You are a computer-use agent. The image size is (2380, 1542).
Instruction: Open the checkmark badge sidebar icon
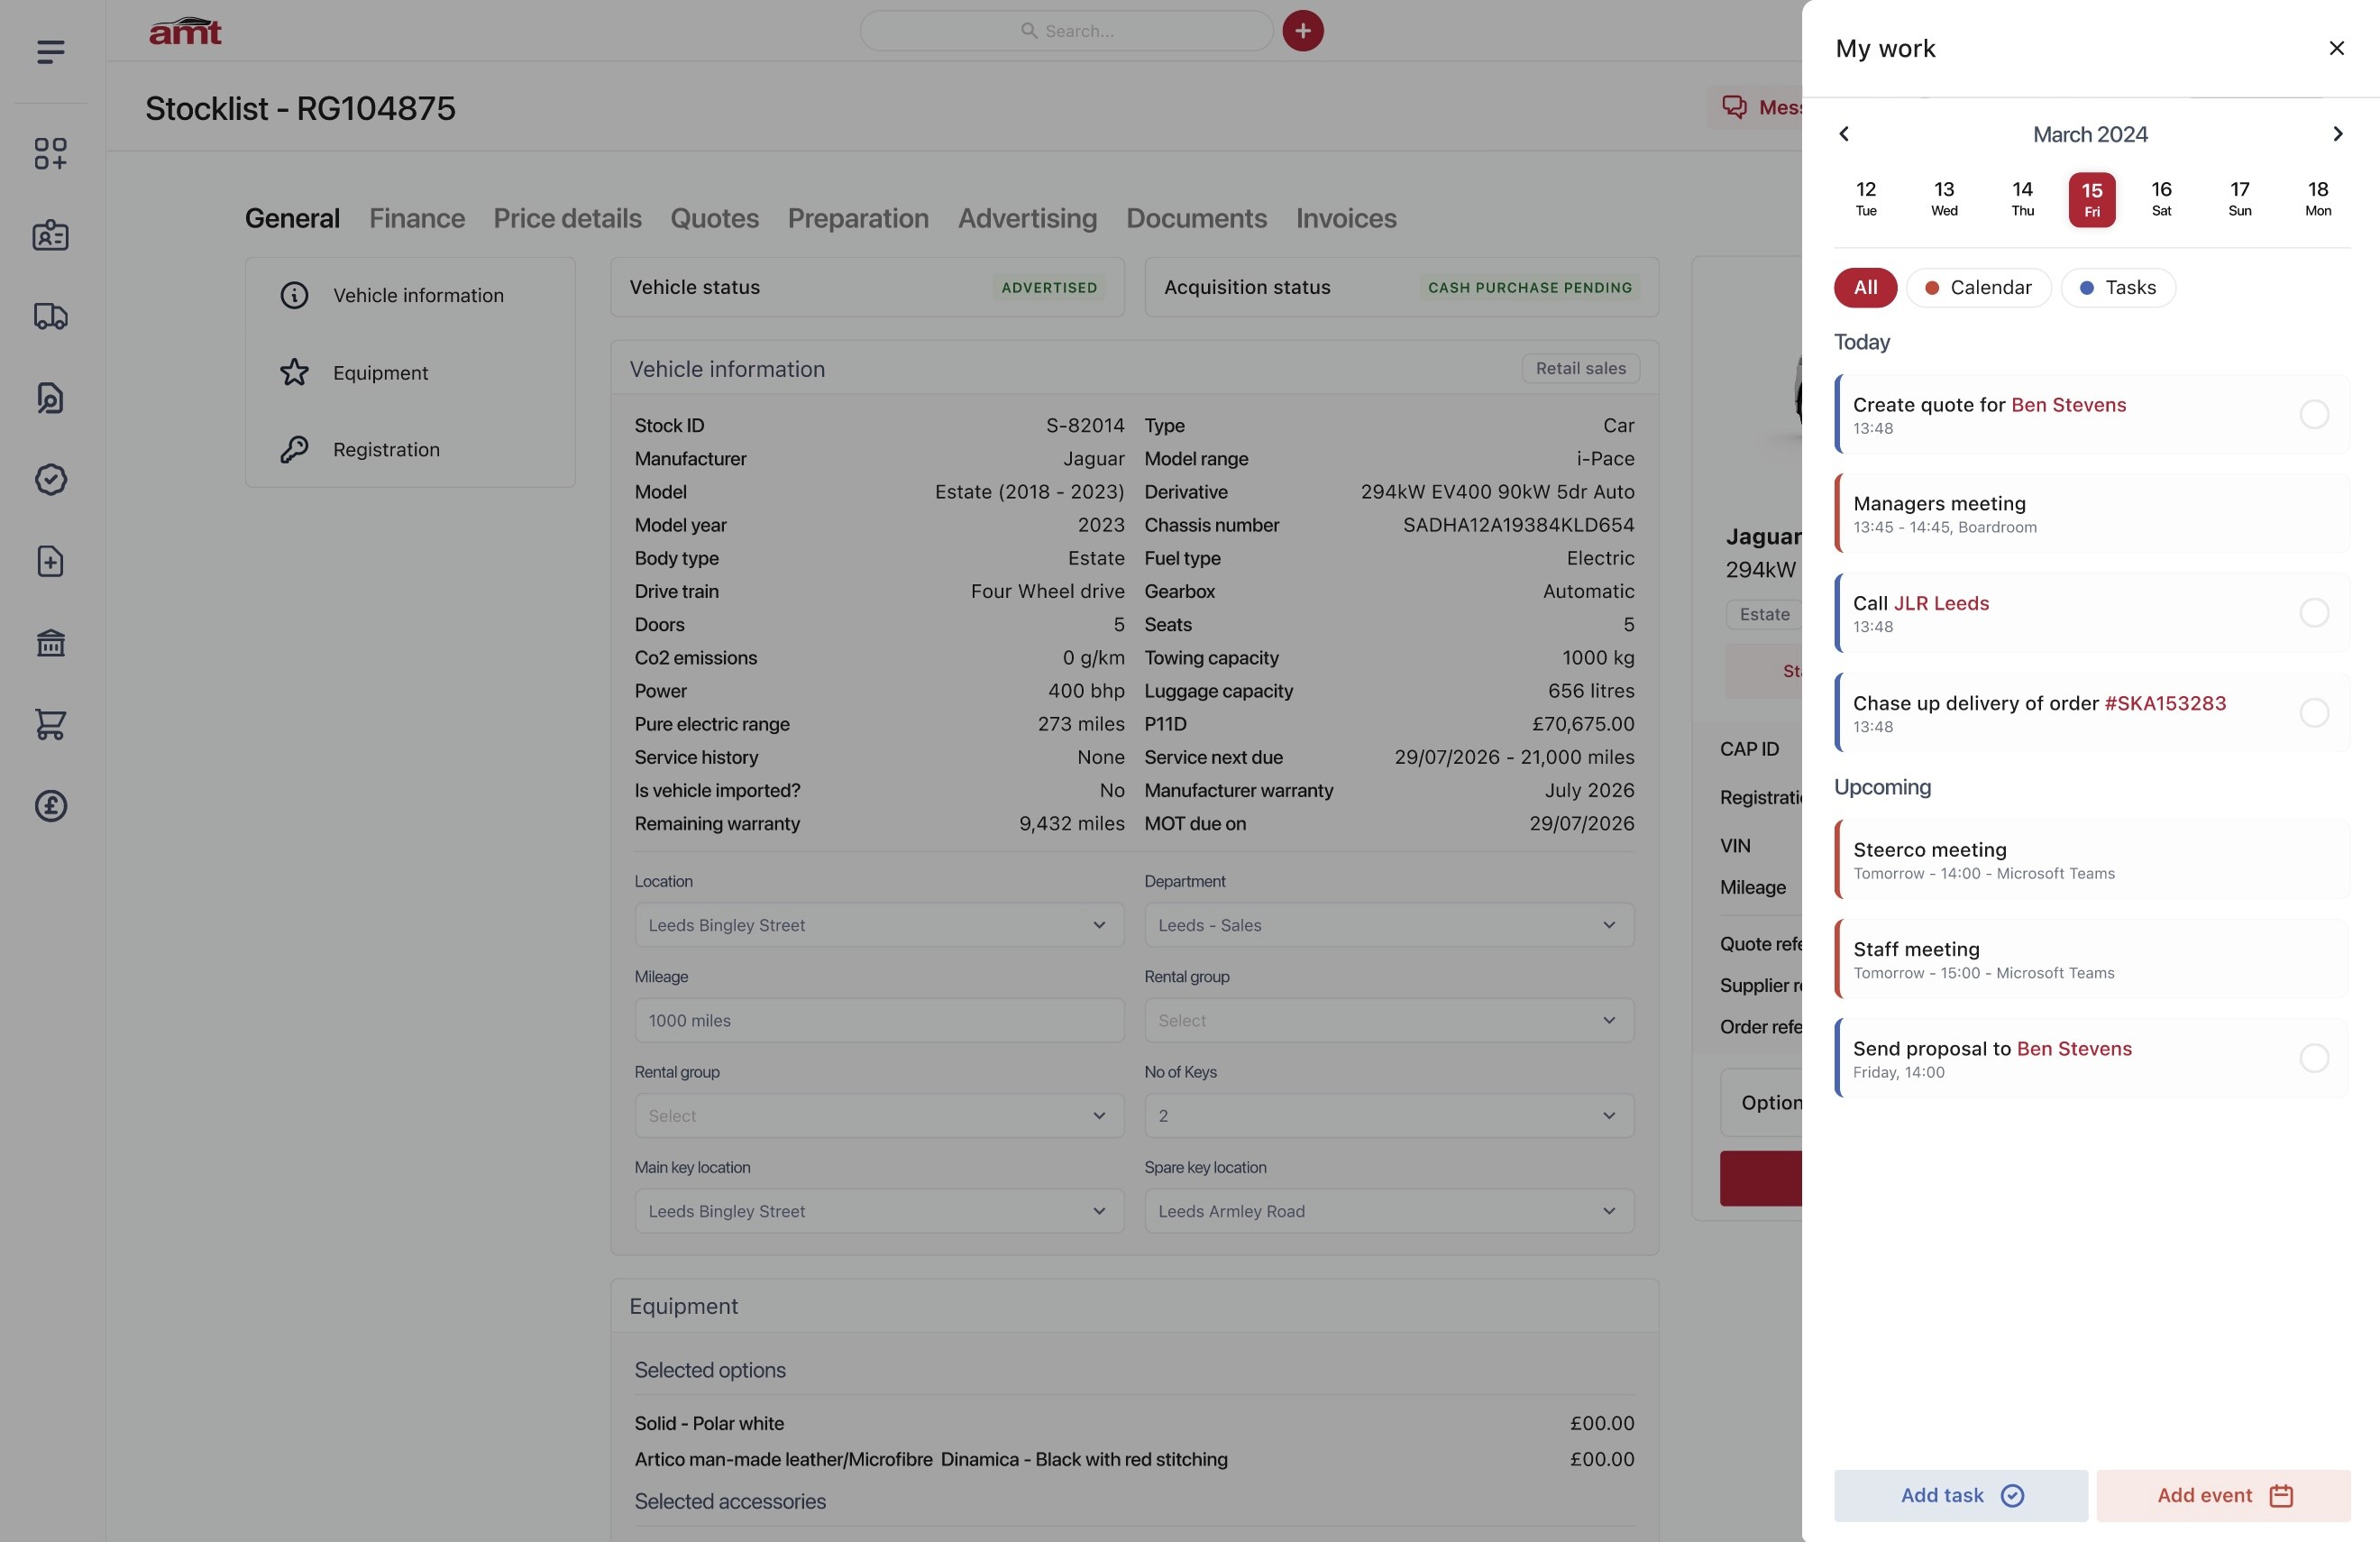coord(50,479)
